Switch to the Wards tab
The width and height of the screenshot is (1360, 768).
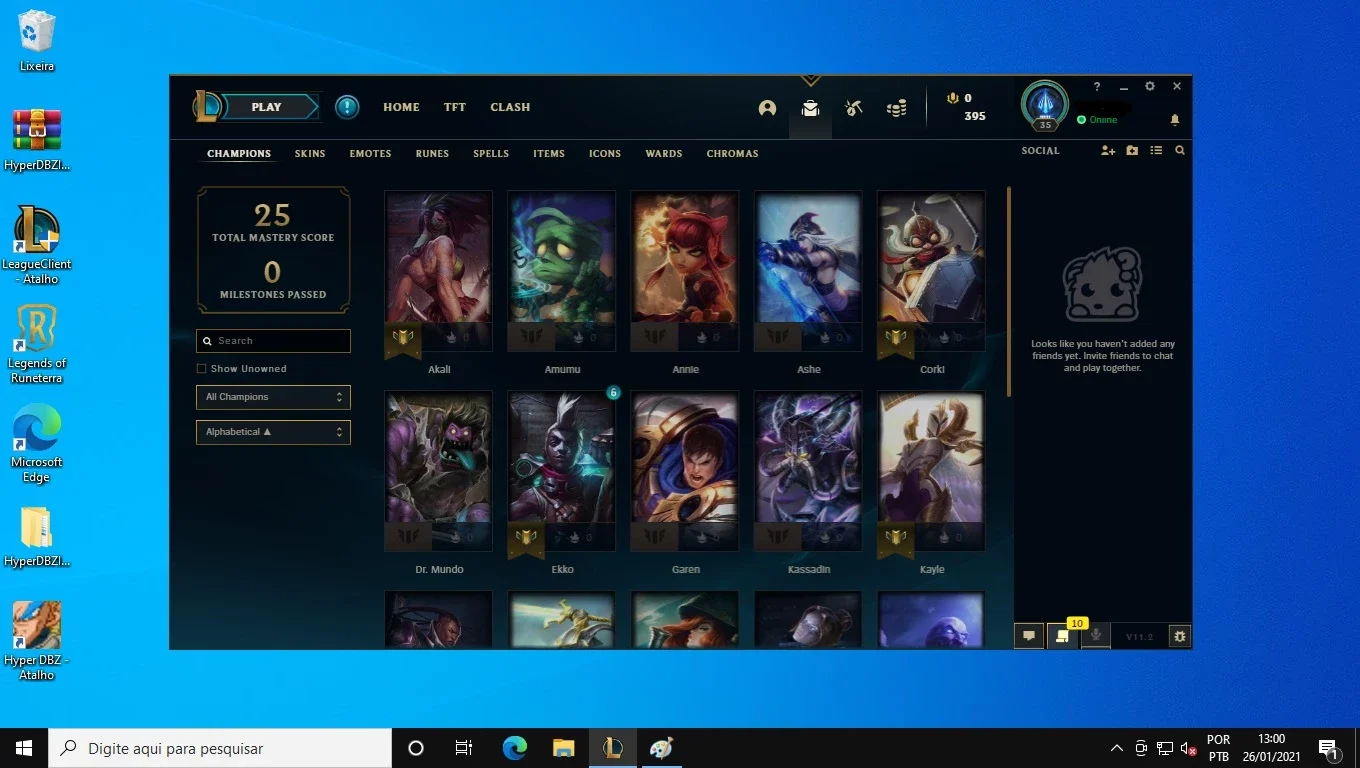click(x=664, y=154)
